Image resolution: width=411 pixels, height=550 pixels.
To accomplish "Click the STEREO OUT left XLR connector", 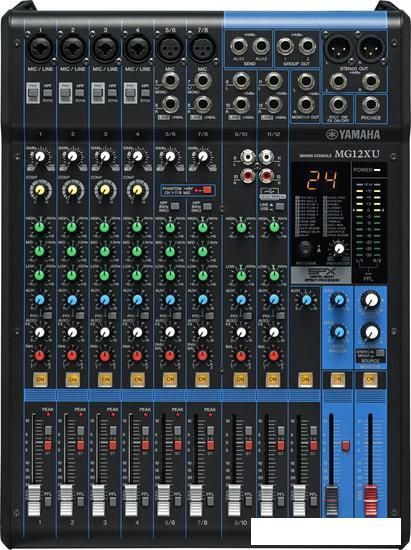I will click(338, 49).
